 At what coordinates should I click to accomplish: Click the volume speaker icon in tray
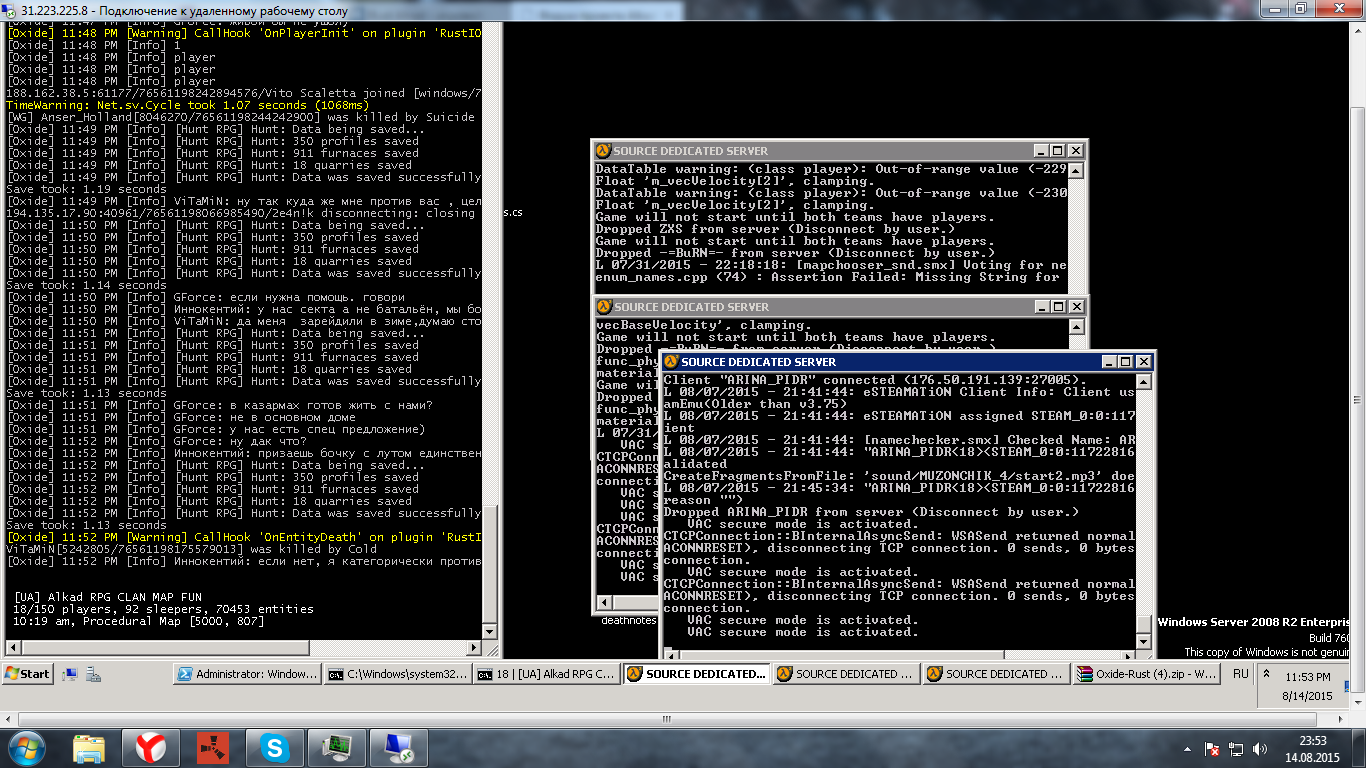(x=1260, y=748)
